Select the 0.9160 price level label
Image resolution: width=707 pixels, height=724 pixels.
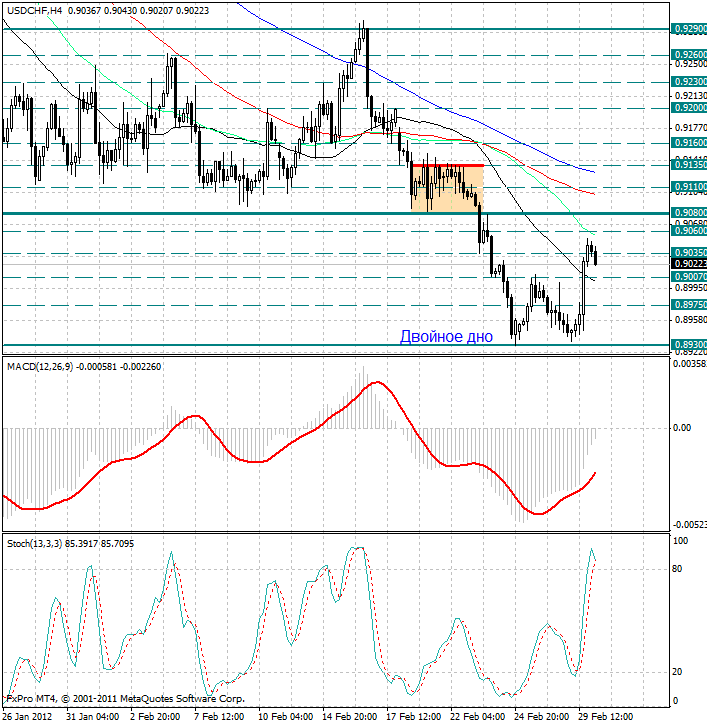pyautogui.click(x=689, y=143)
